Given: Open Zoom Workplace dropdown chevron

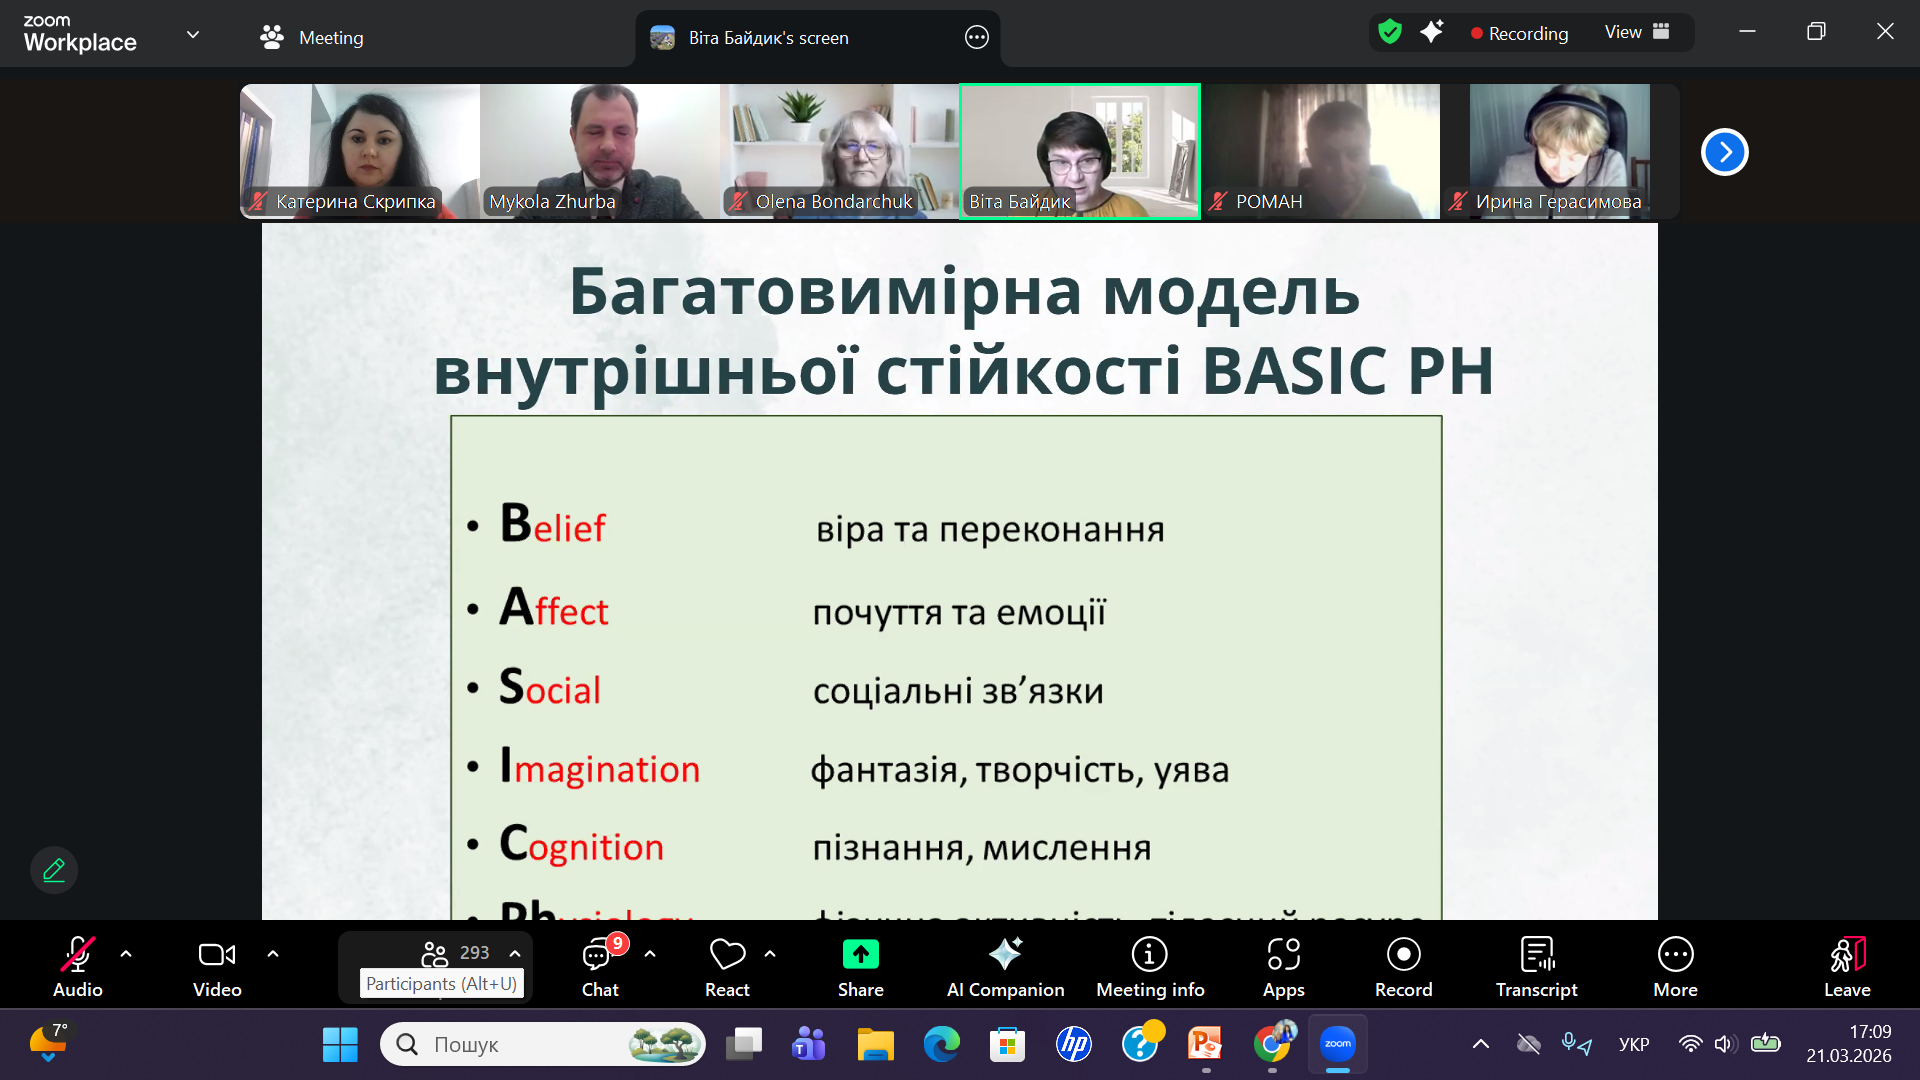Looking at the screenshot, I should click(193, 34).
